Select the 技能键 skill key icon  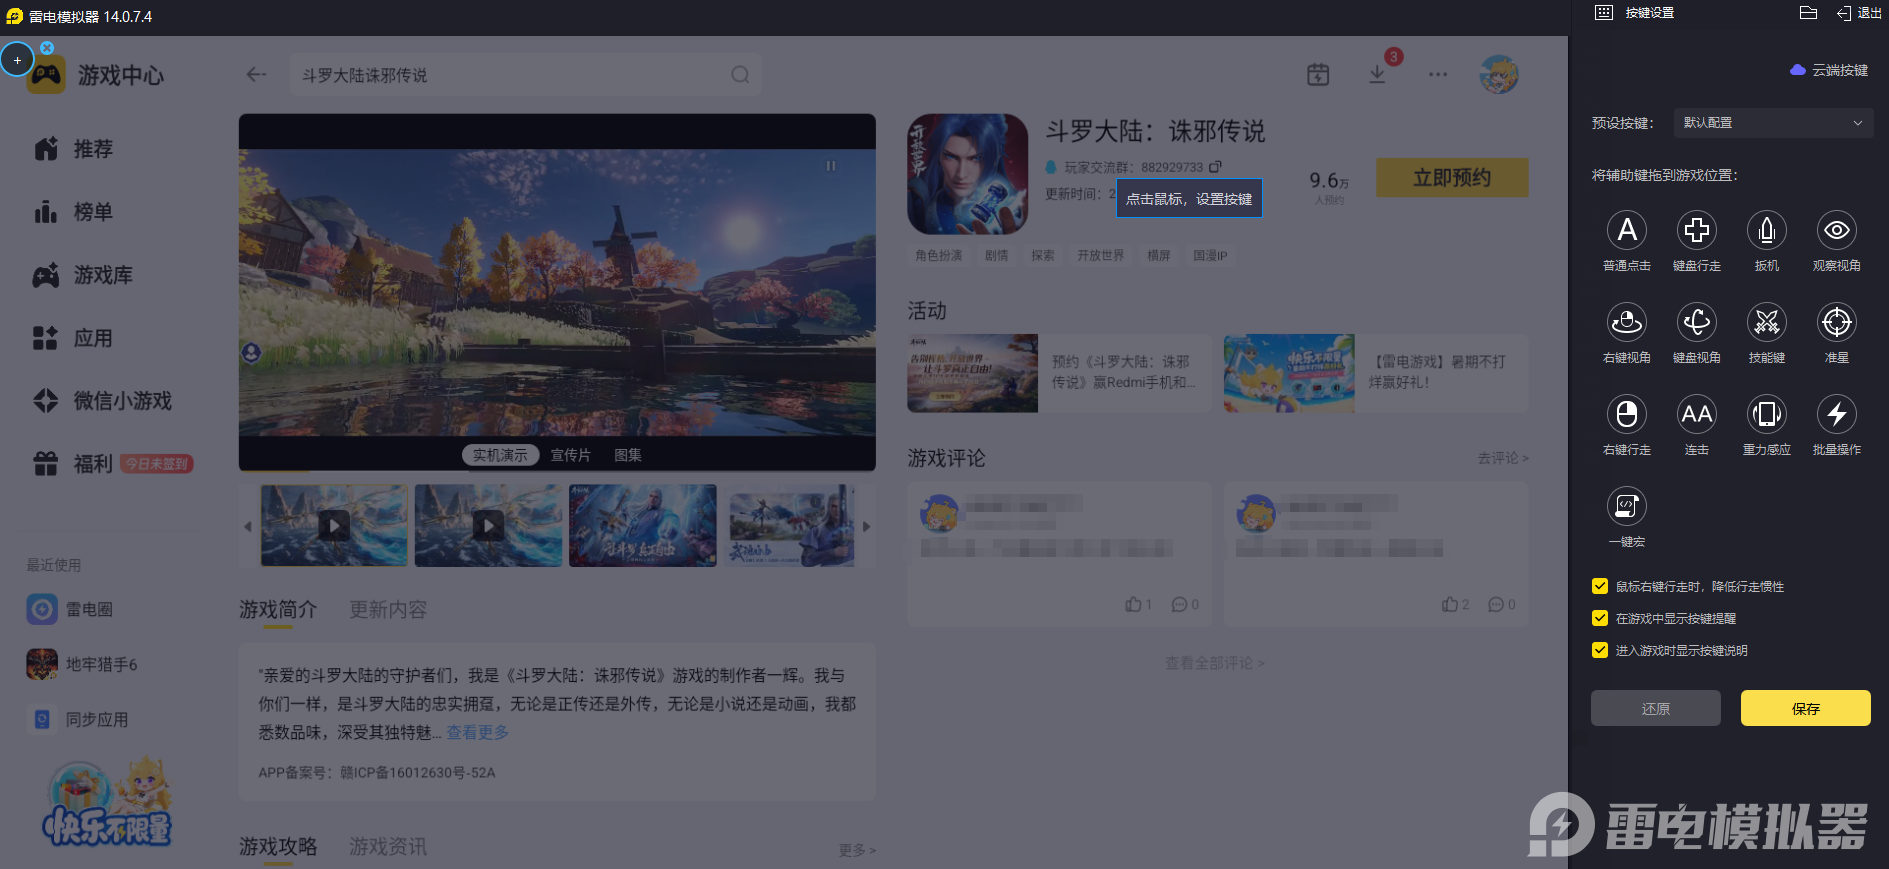pos(1767,322)
